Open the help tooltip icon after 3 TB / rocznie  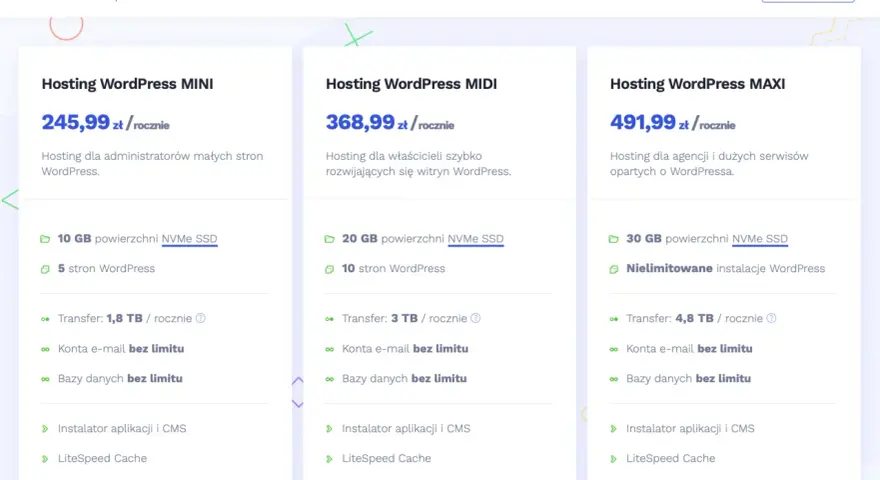475,318
